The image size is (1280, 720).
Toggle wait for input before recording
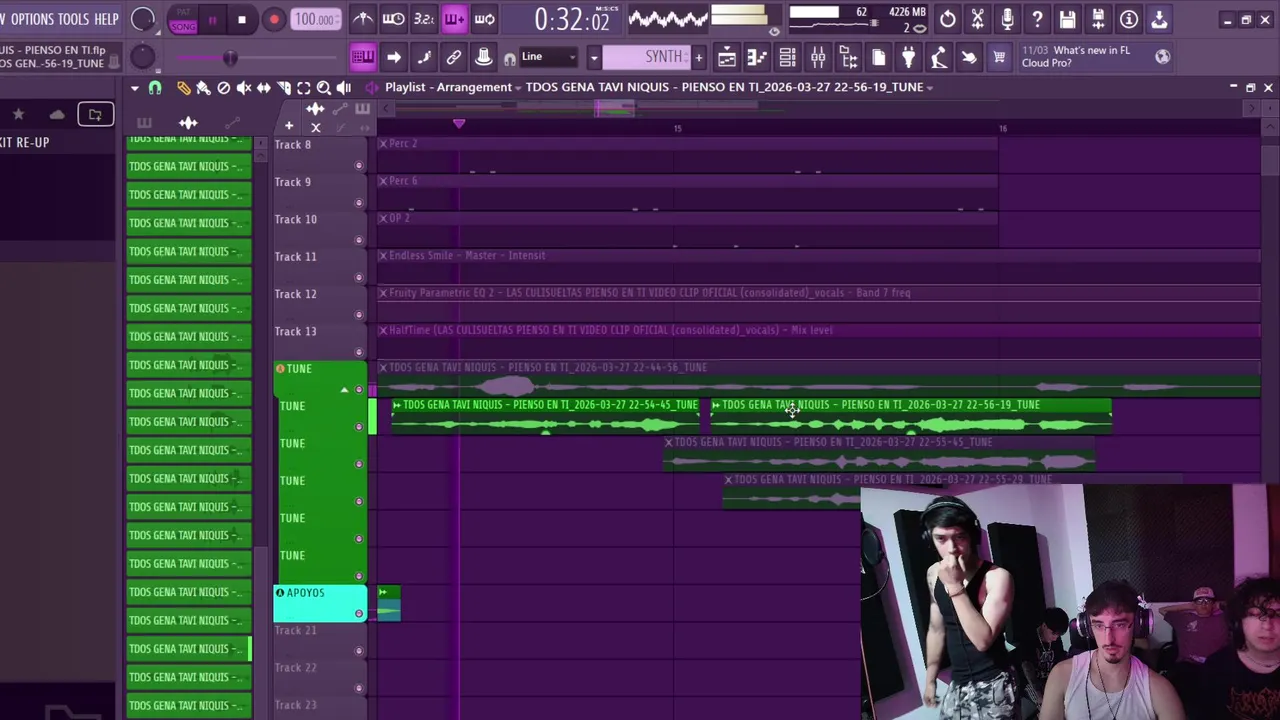tap(394, 19)
